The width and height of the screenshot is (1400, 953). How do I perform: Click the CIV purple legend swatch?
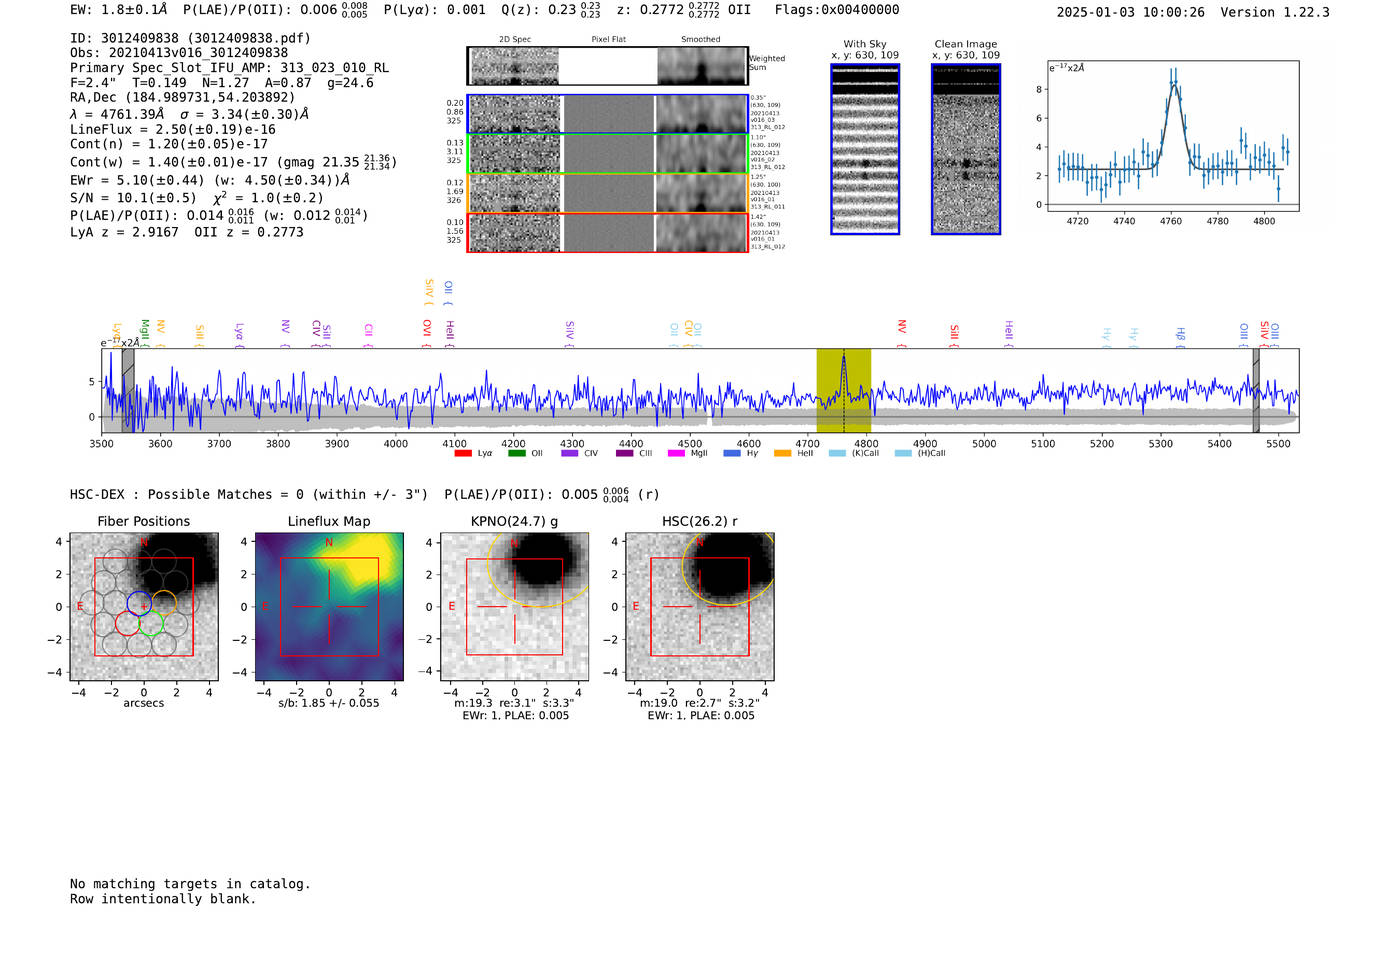coord(570,453)
